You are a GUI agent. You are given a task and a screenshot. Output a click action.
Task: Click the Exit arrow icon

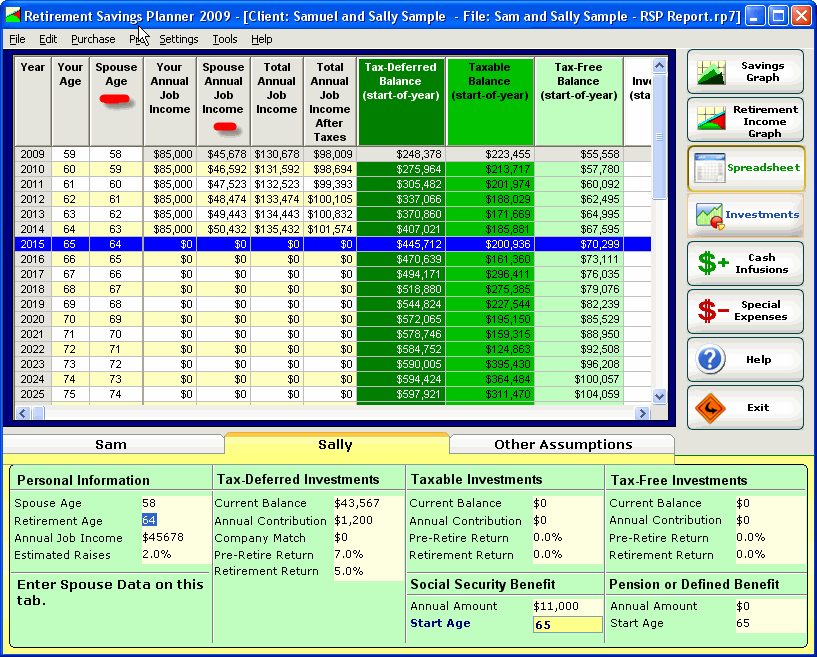click(x=710, y=407)
